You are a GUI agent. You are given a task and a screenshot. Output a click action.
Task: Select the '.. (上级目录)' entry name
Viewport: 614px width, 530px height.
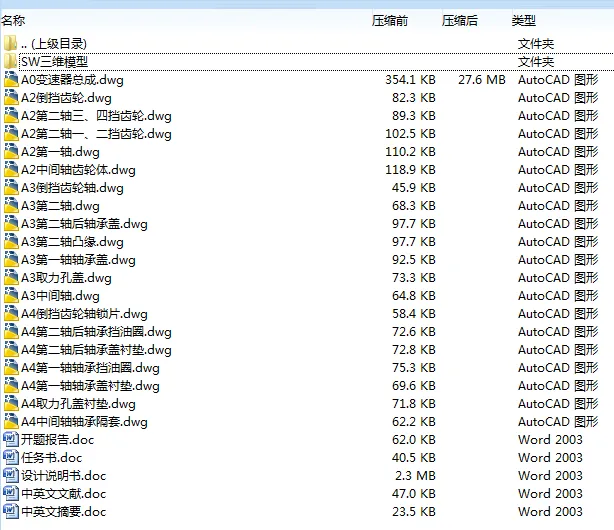pos(54,43)
